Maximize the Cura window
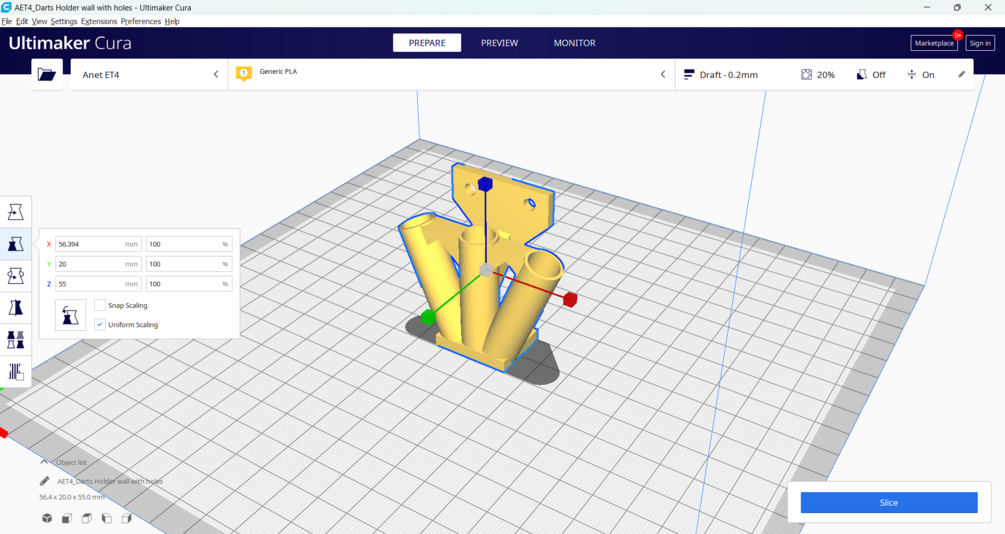The image size is (1005, 534). click(x=957, y=7)
